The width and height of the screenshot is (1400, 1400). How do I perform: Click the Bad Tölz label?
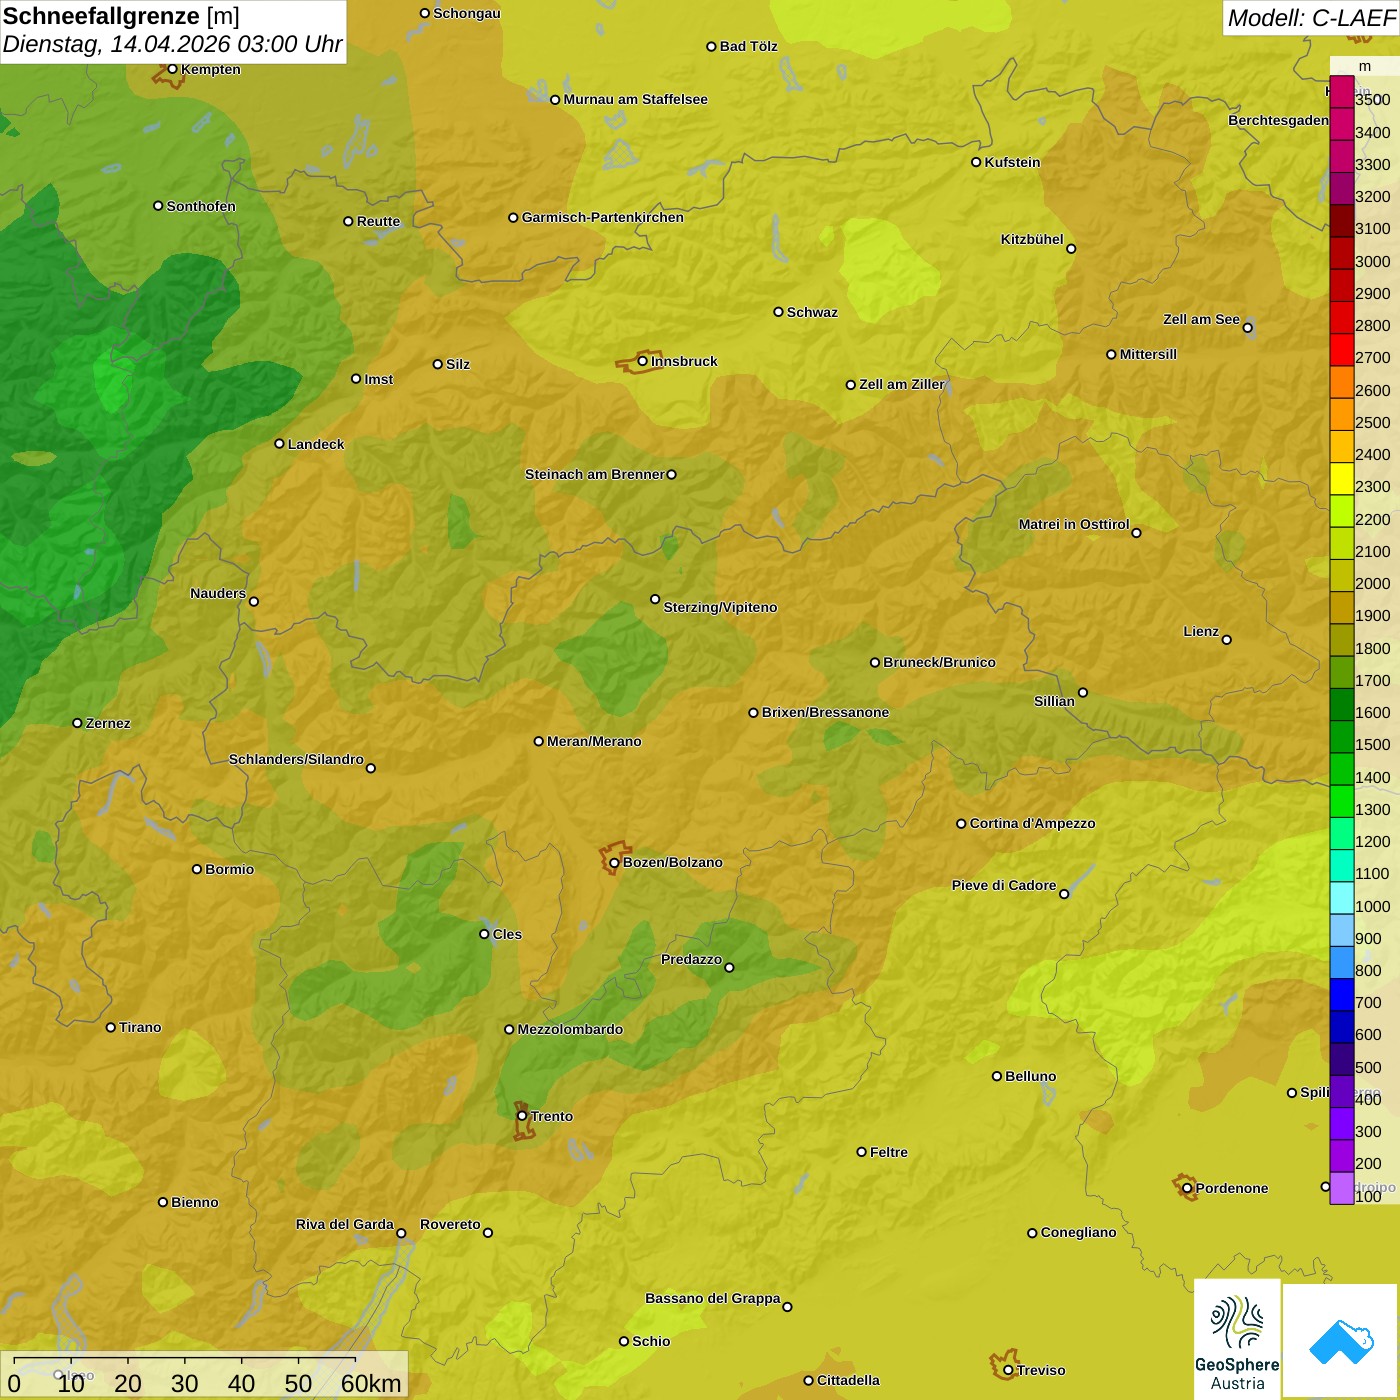749,46
